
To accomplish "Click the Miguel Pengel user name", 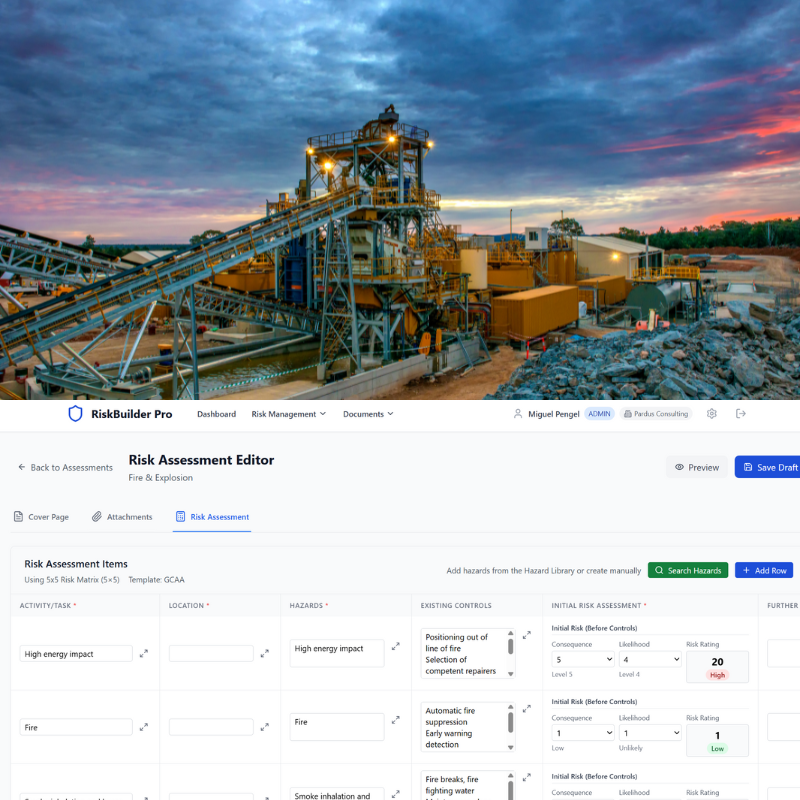I will pos(554,414).
